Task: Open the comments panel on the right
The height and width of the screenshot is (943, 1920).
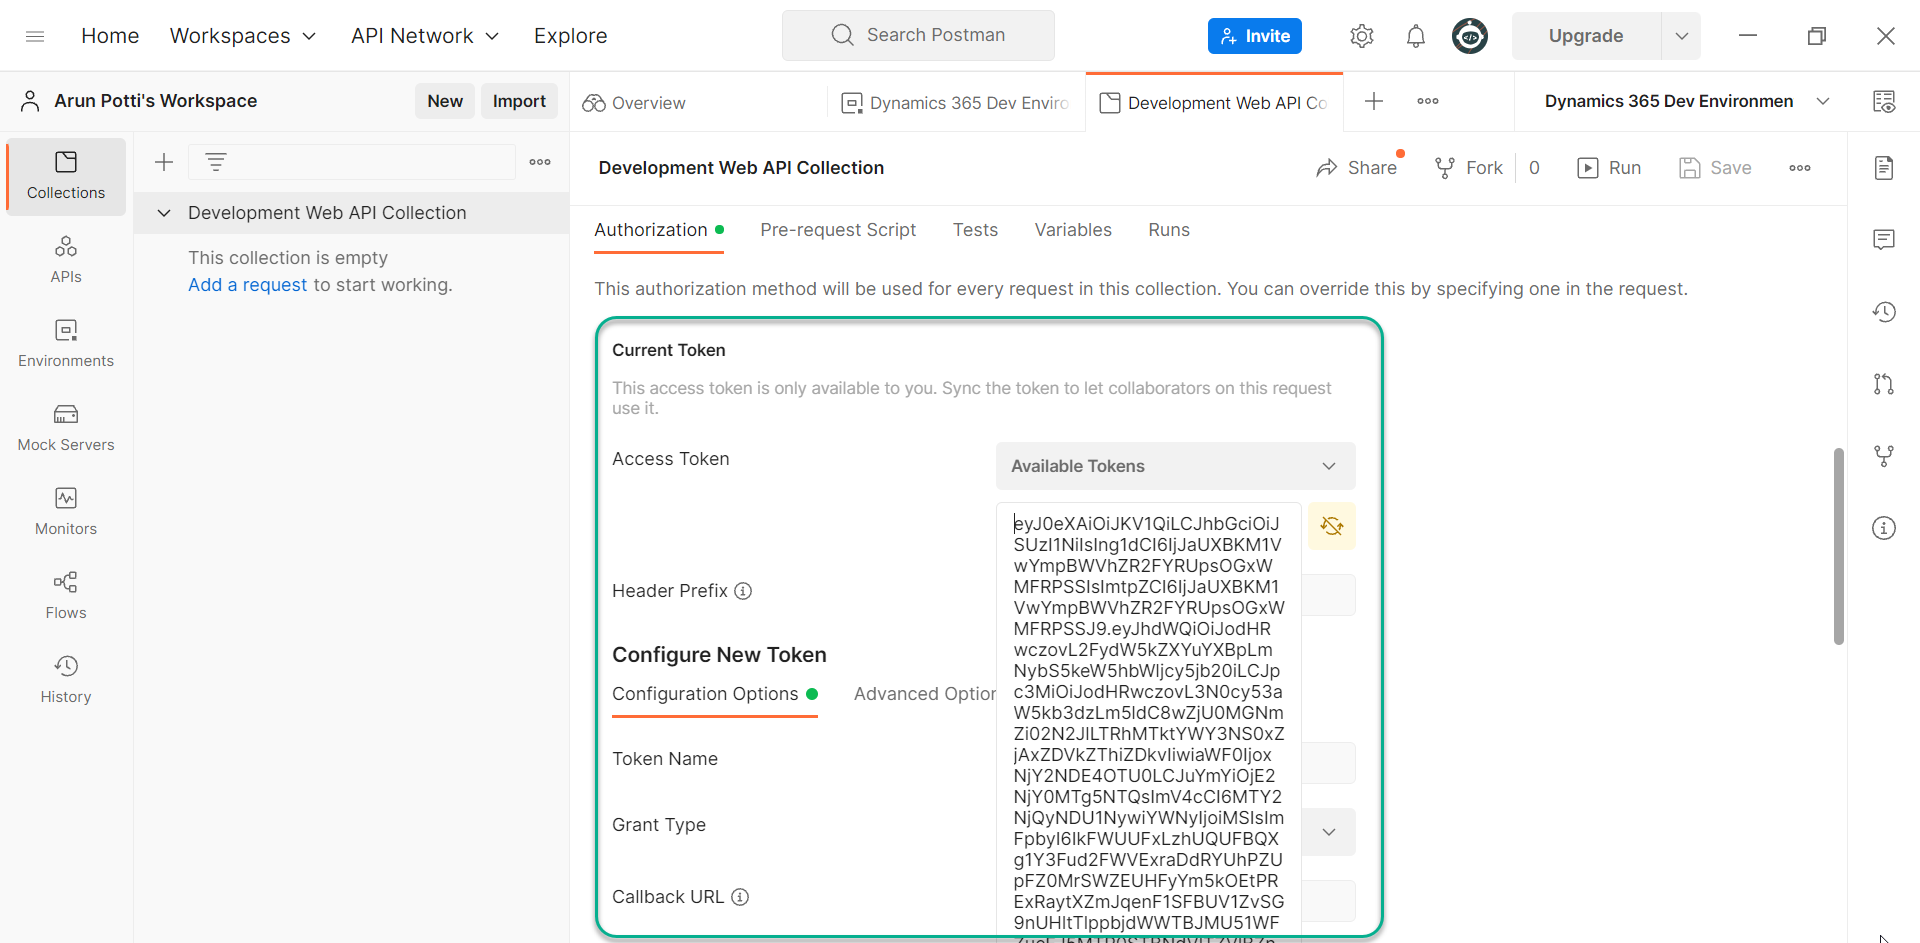Action: (1884, 239)
